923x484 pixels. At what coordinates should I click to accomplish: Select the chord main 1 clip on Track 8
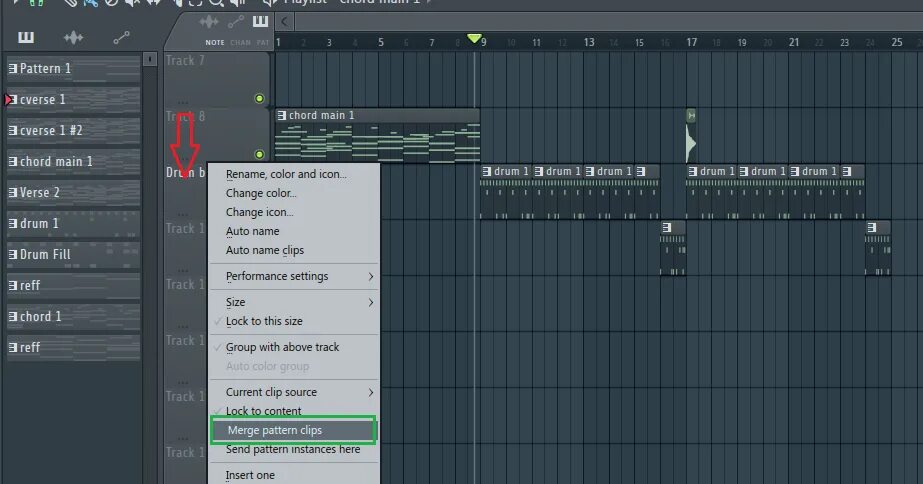click(x=377, y=135)
